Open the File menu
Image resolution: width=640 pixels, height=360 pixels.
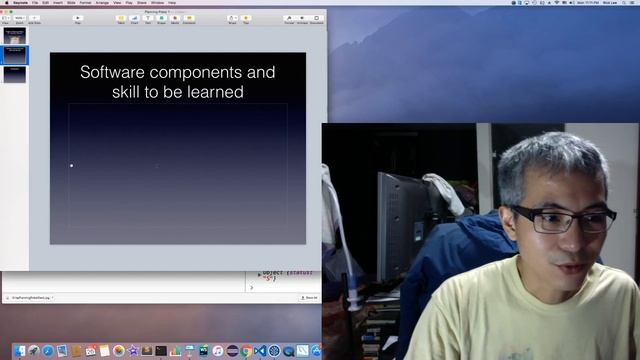pyautogui.click(x=35, y=2)
